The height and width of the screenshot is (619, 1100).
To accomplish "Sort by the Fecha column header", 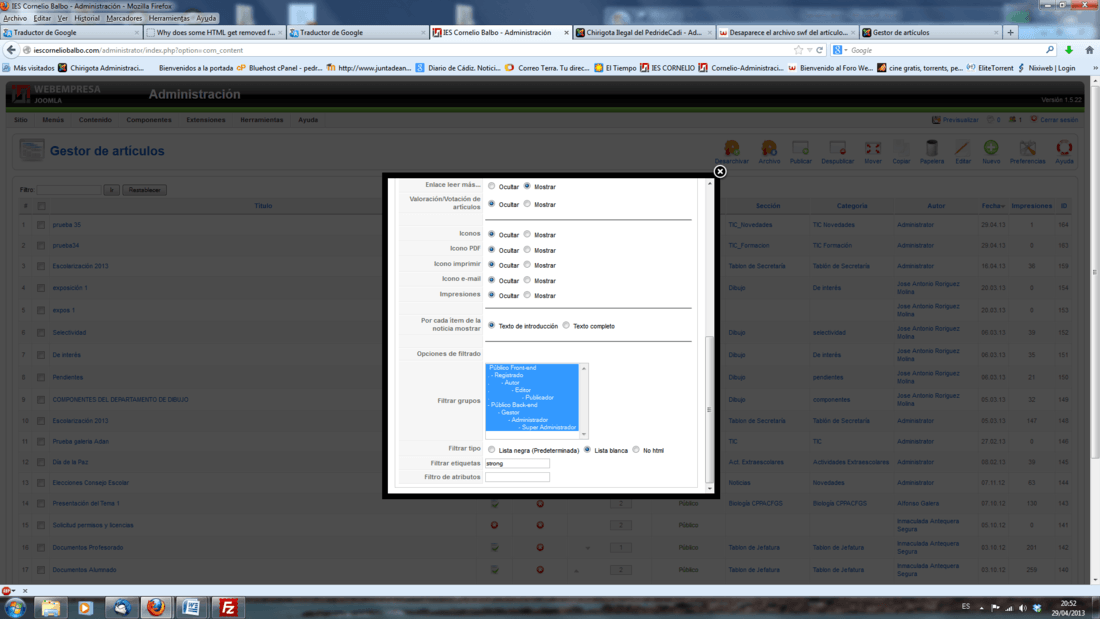I will click(x=993, y=206).
